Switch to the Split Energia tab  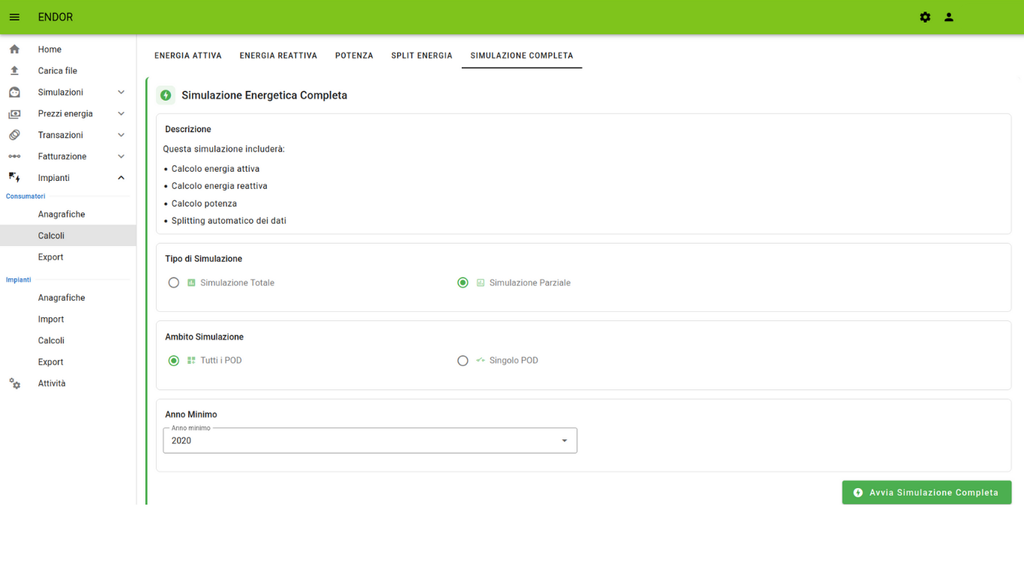tap(421, 56)
